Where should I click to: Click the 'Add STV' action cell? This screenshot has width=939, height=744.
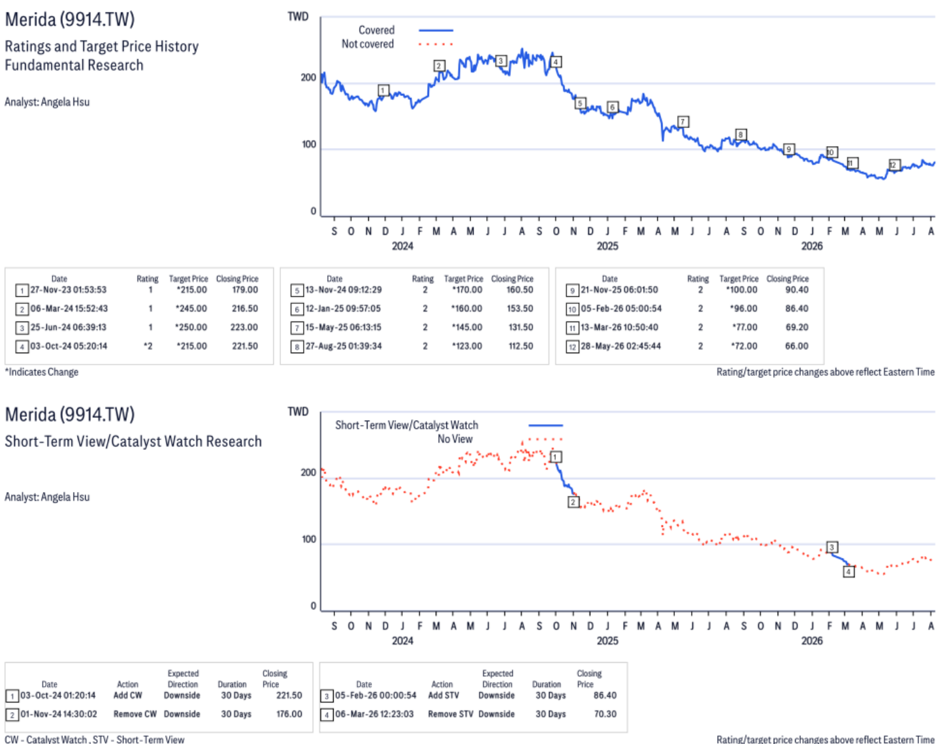[444, 695]
